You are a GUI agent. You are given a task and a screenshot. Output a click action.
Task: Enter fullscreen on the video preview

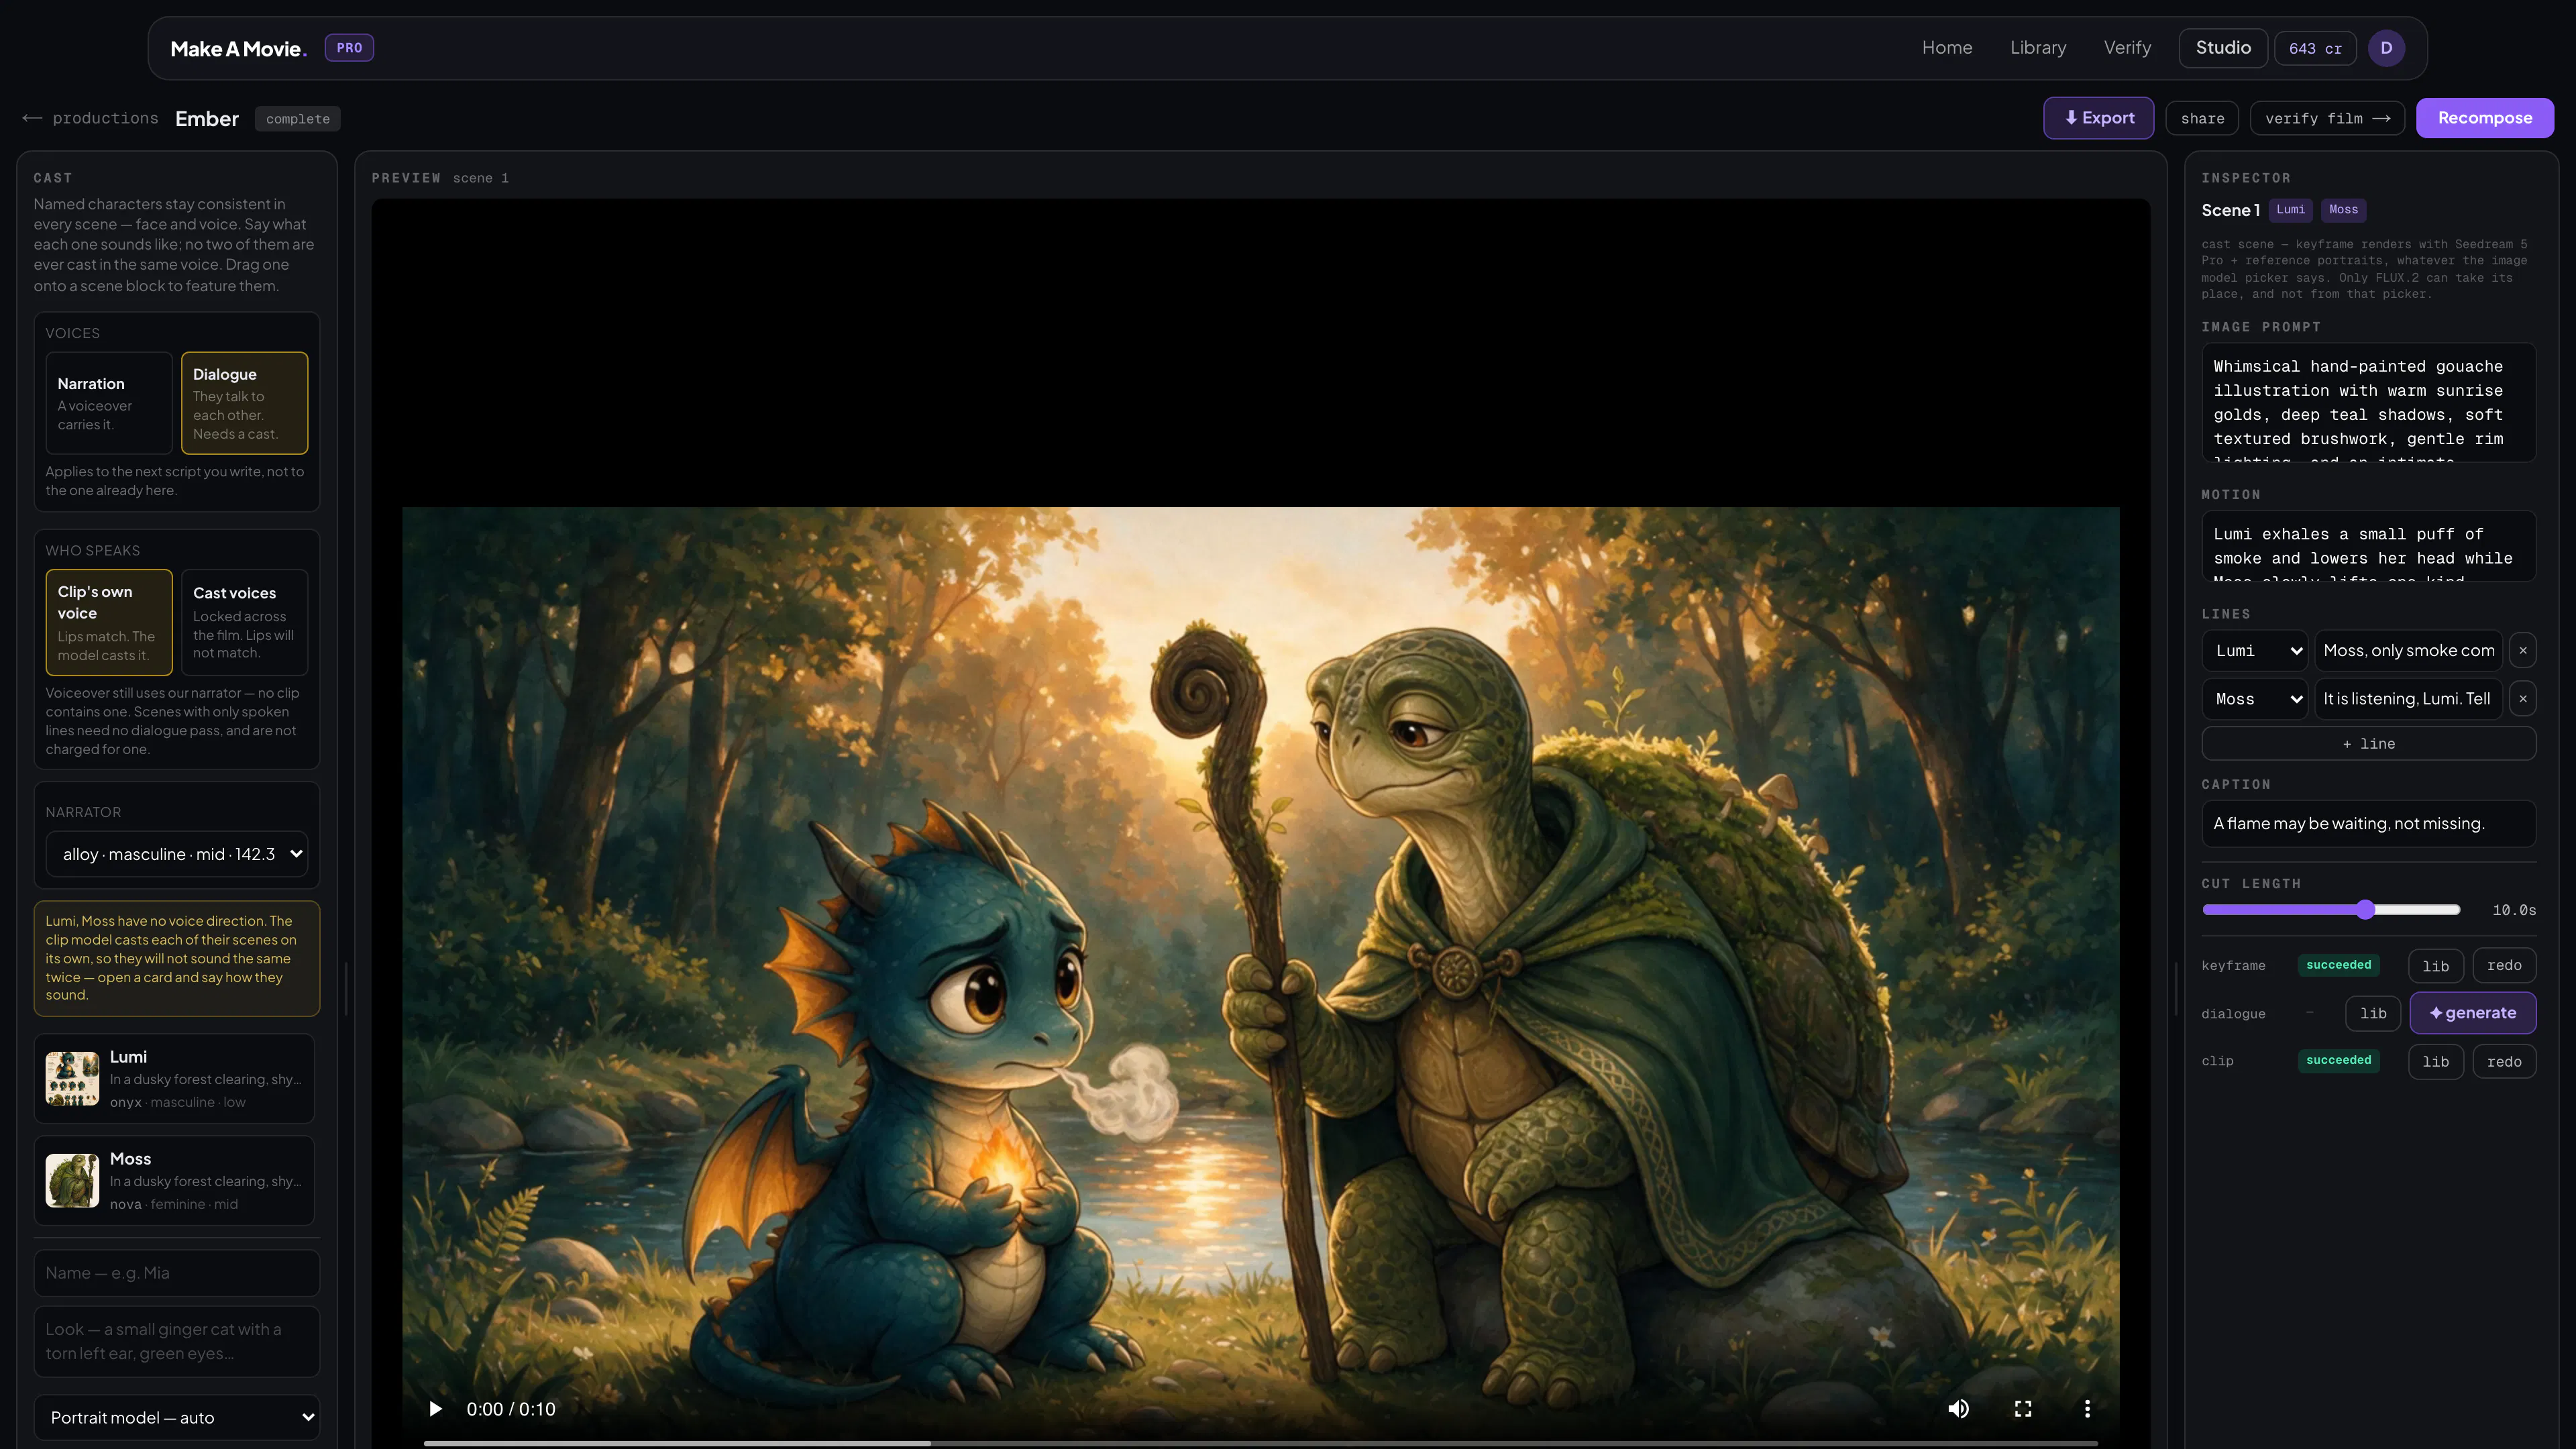pyautogui.click(x=2022, y=1408)
